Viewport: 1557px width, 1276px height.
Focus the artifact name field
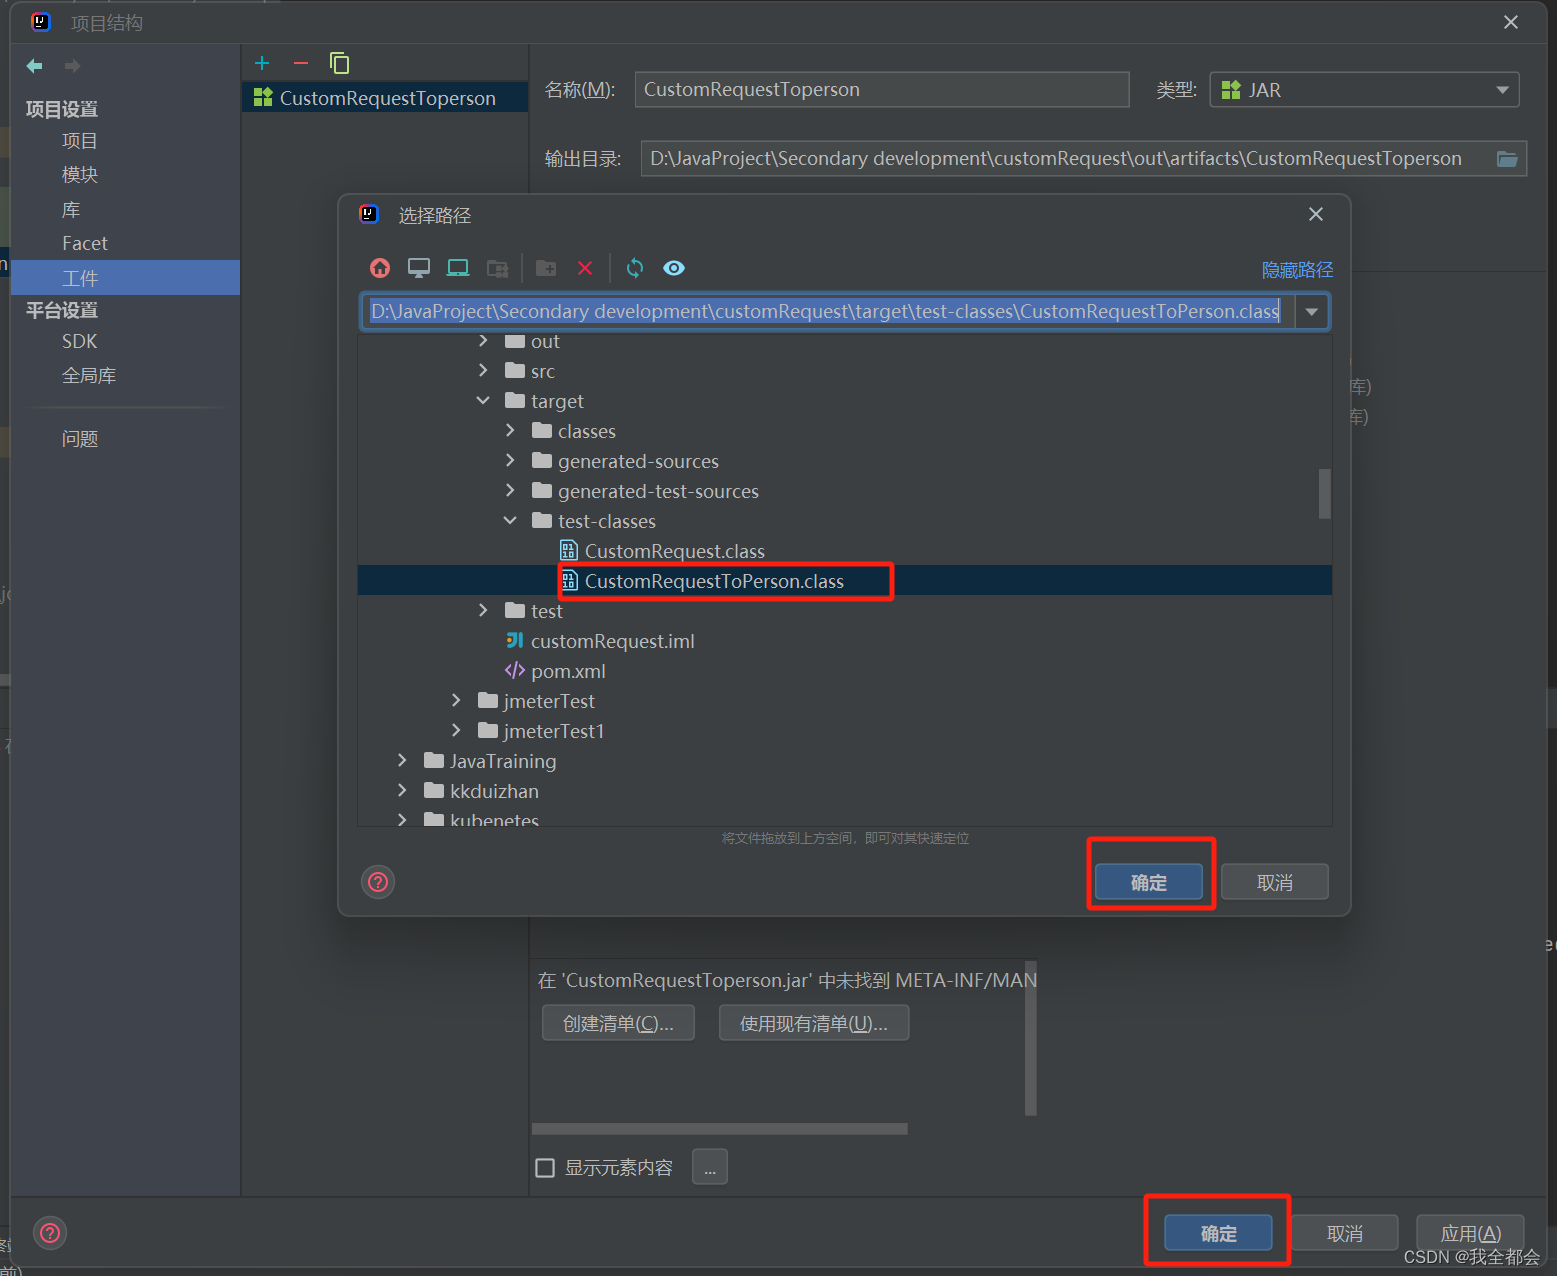click(x=882, y=89)
